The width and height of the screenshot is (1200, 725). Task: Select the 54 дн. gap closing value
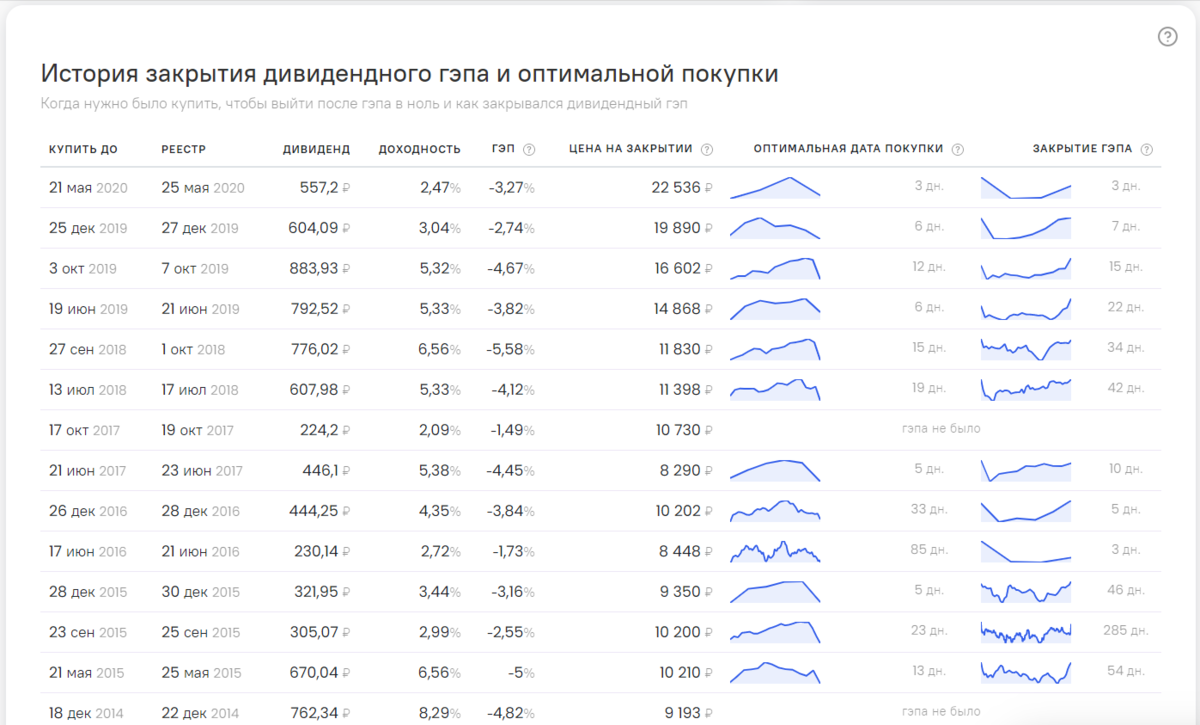(x=1124, y=671)
